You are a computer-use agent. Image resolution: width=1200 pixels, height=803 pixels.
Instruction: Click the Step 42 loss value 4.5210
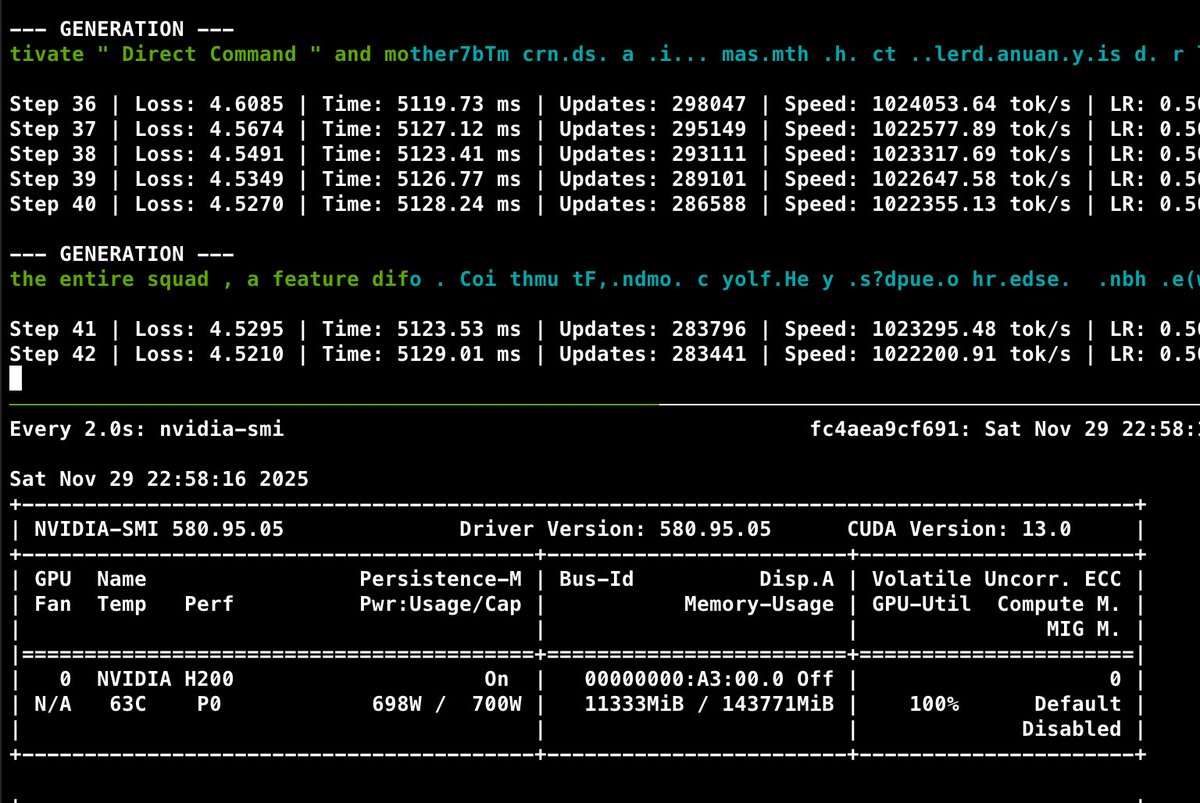coord(247,354)
